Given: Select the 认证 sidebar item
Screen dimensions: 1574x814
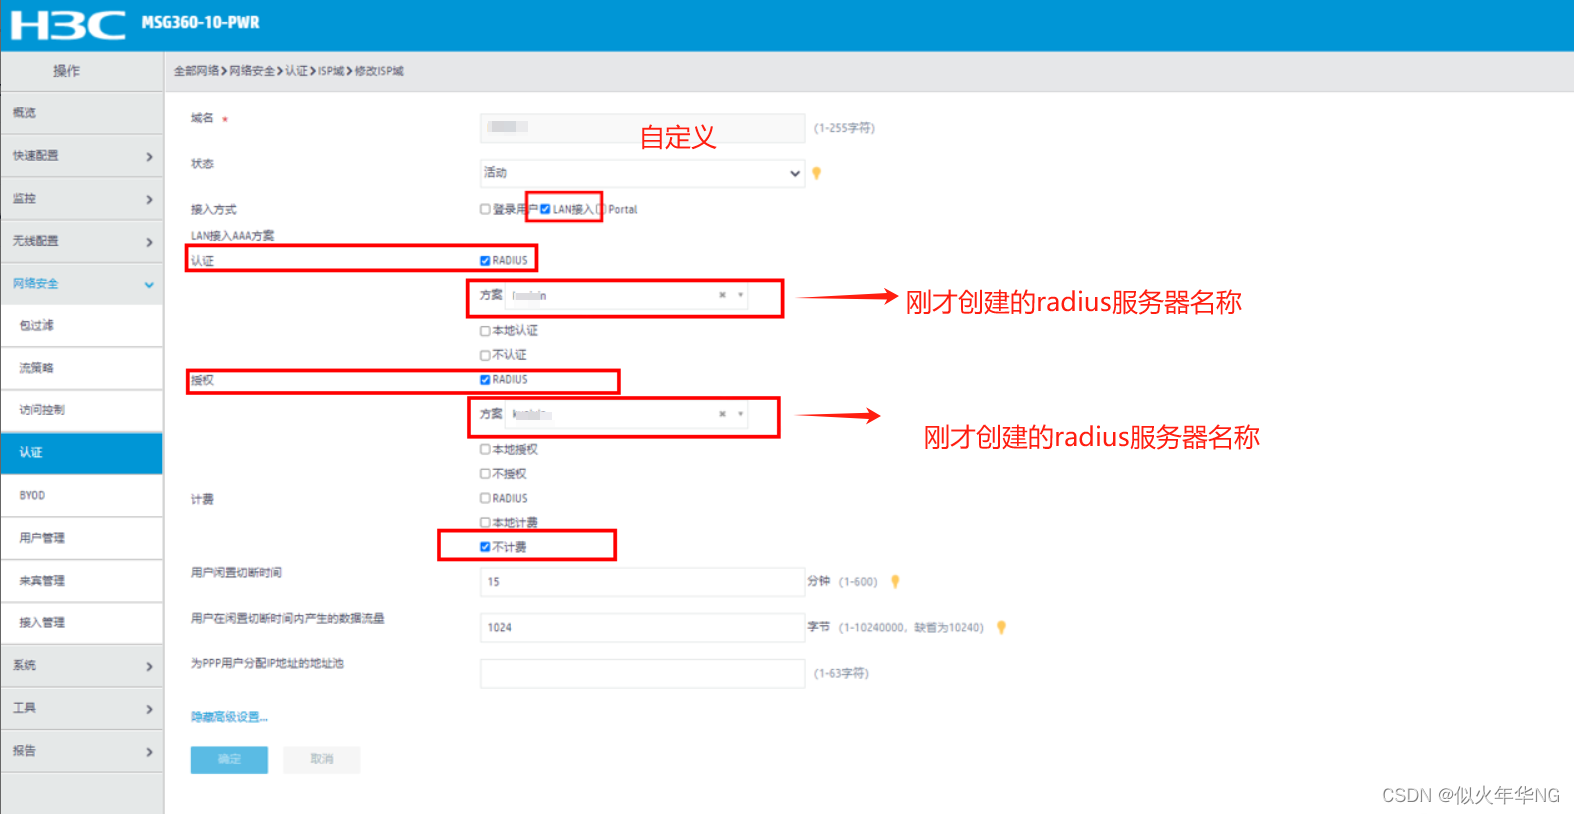Looking at the screenshot, I should (82, 453).
